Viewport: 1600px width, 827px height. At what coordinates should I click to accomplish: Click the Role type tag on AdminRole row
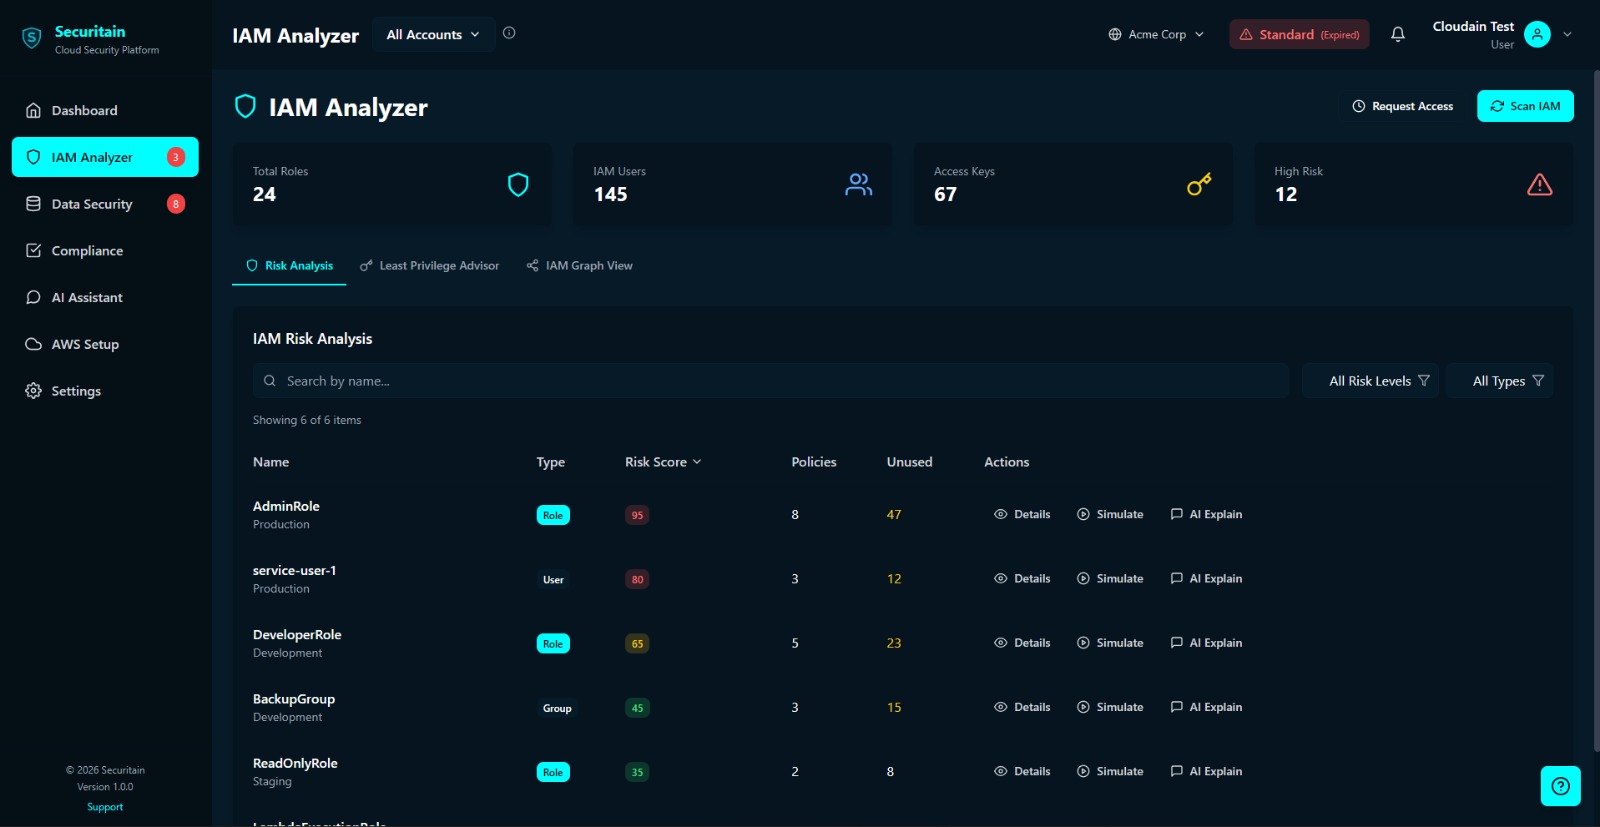[553, 515]
